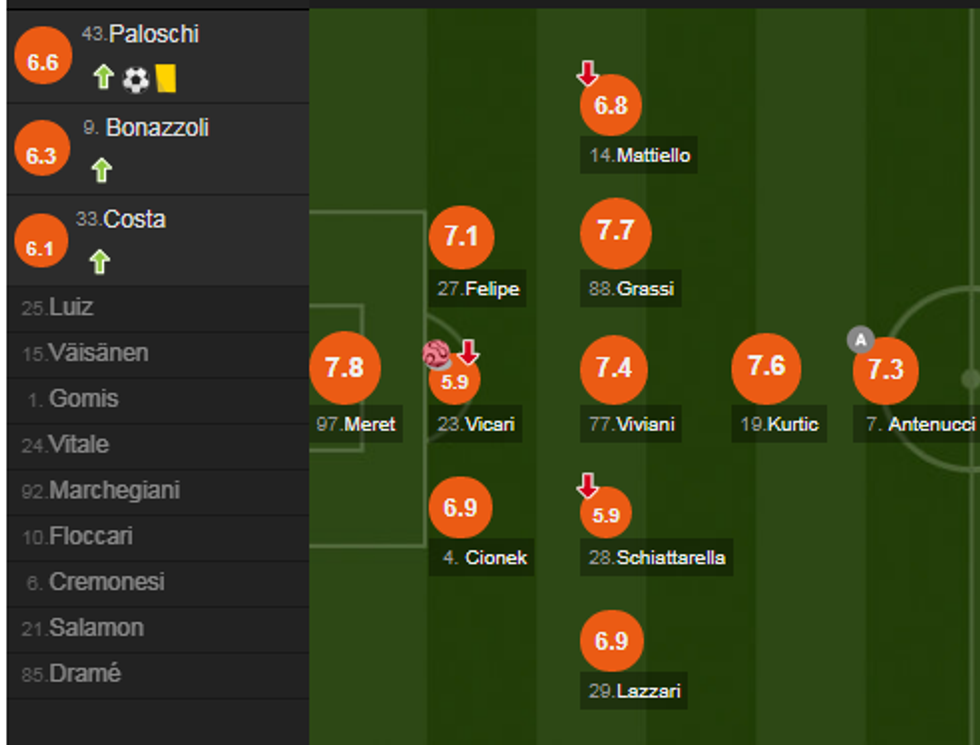Open Viviani player name label
This screenshot has height=745, width=980.
pyautogui.click(x=632, y=424)
